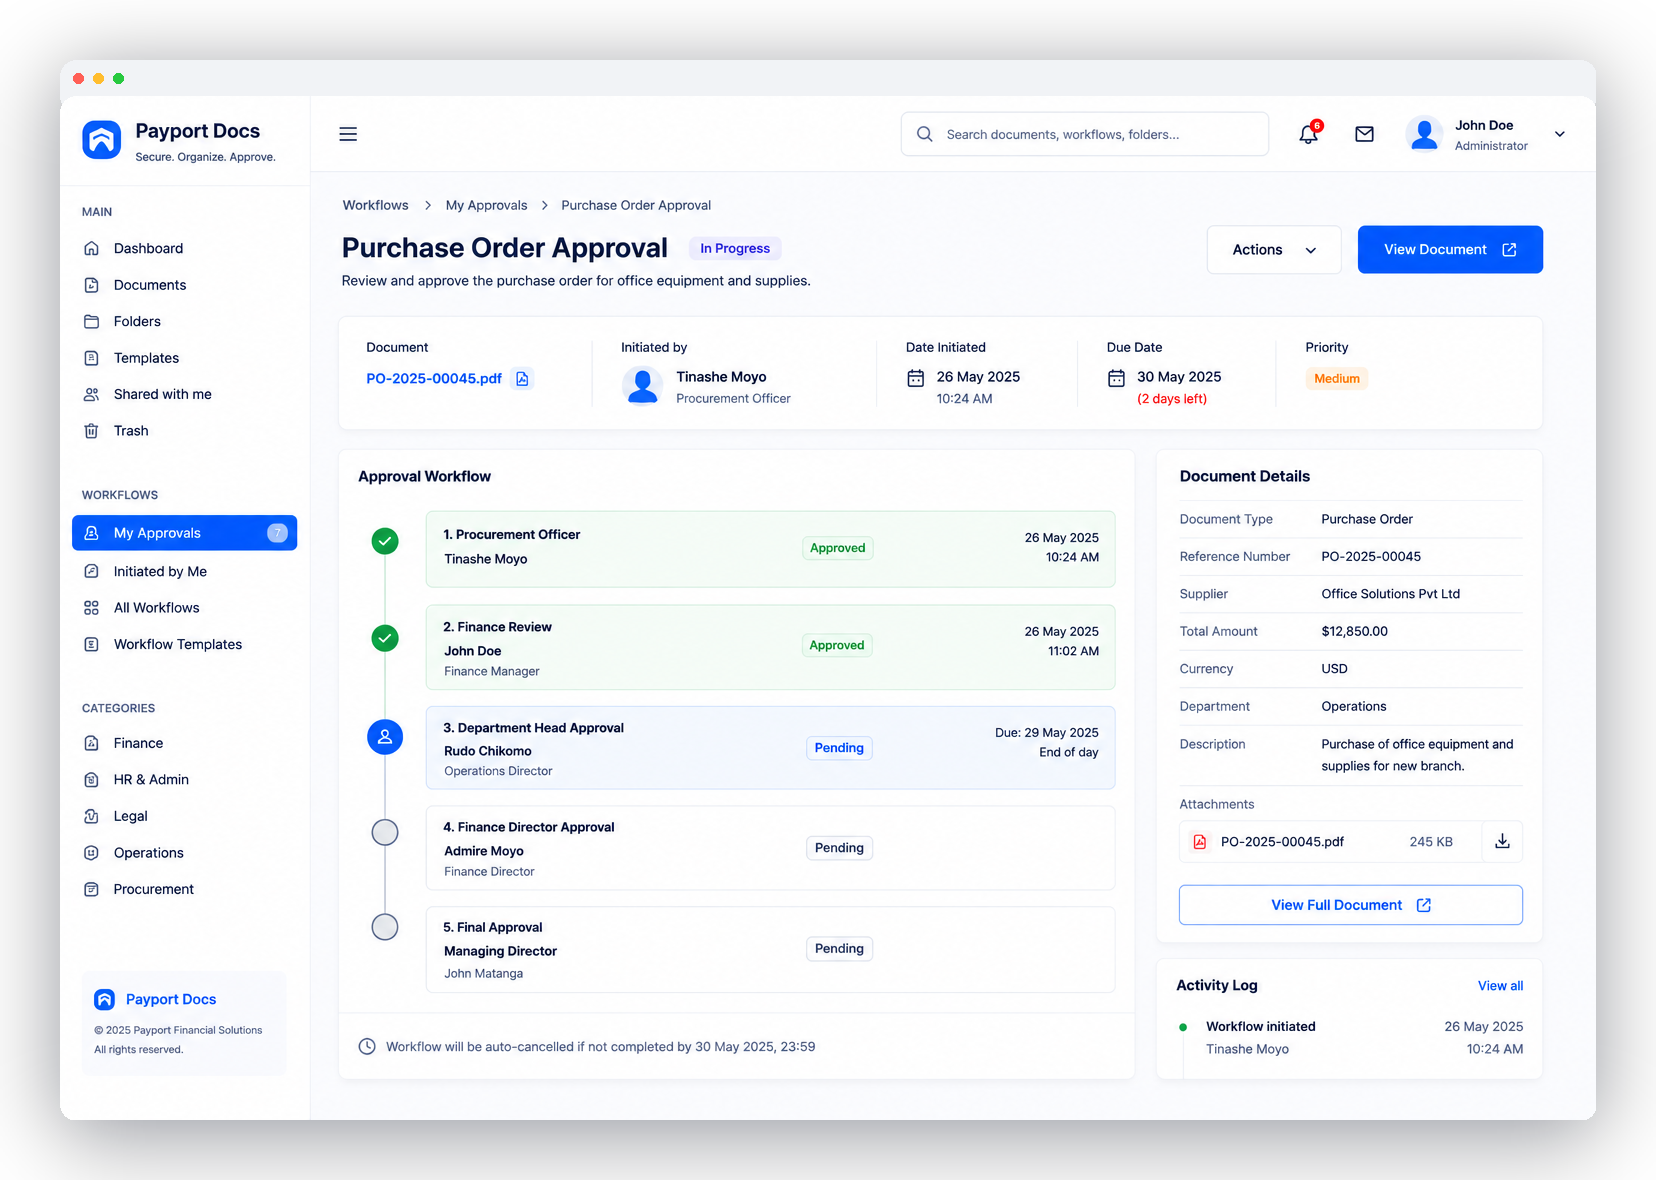Click the hamburger menu icon

tap(348, 134)
